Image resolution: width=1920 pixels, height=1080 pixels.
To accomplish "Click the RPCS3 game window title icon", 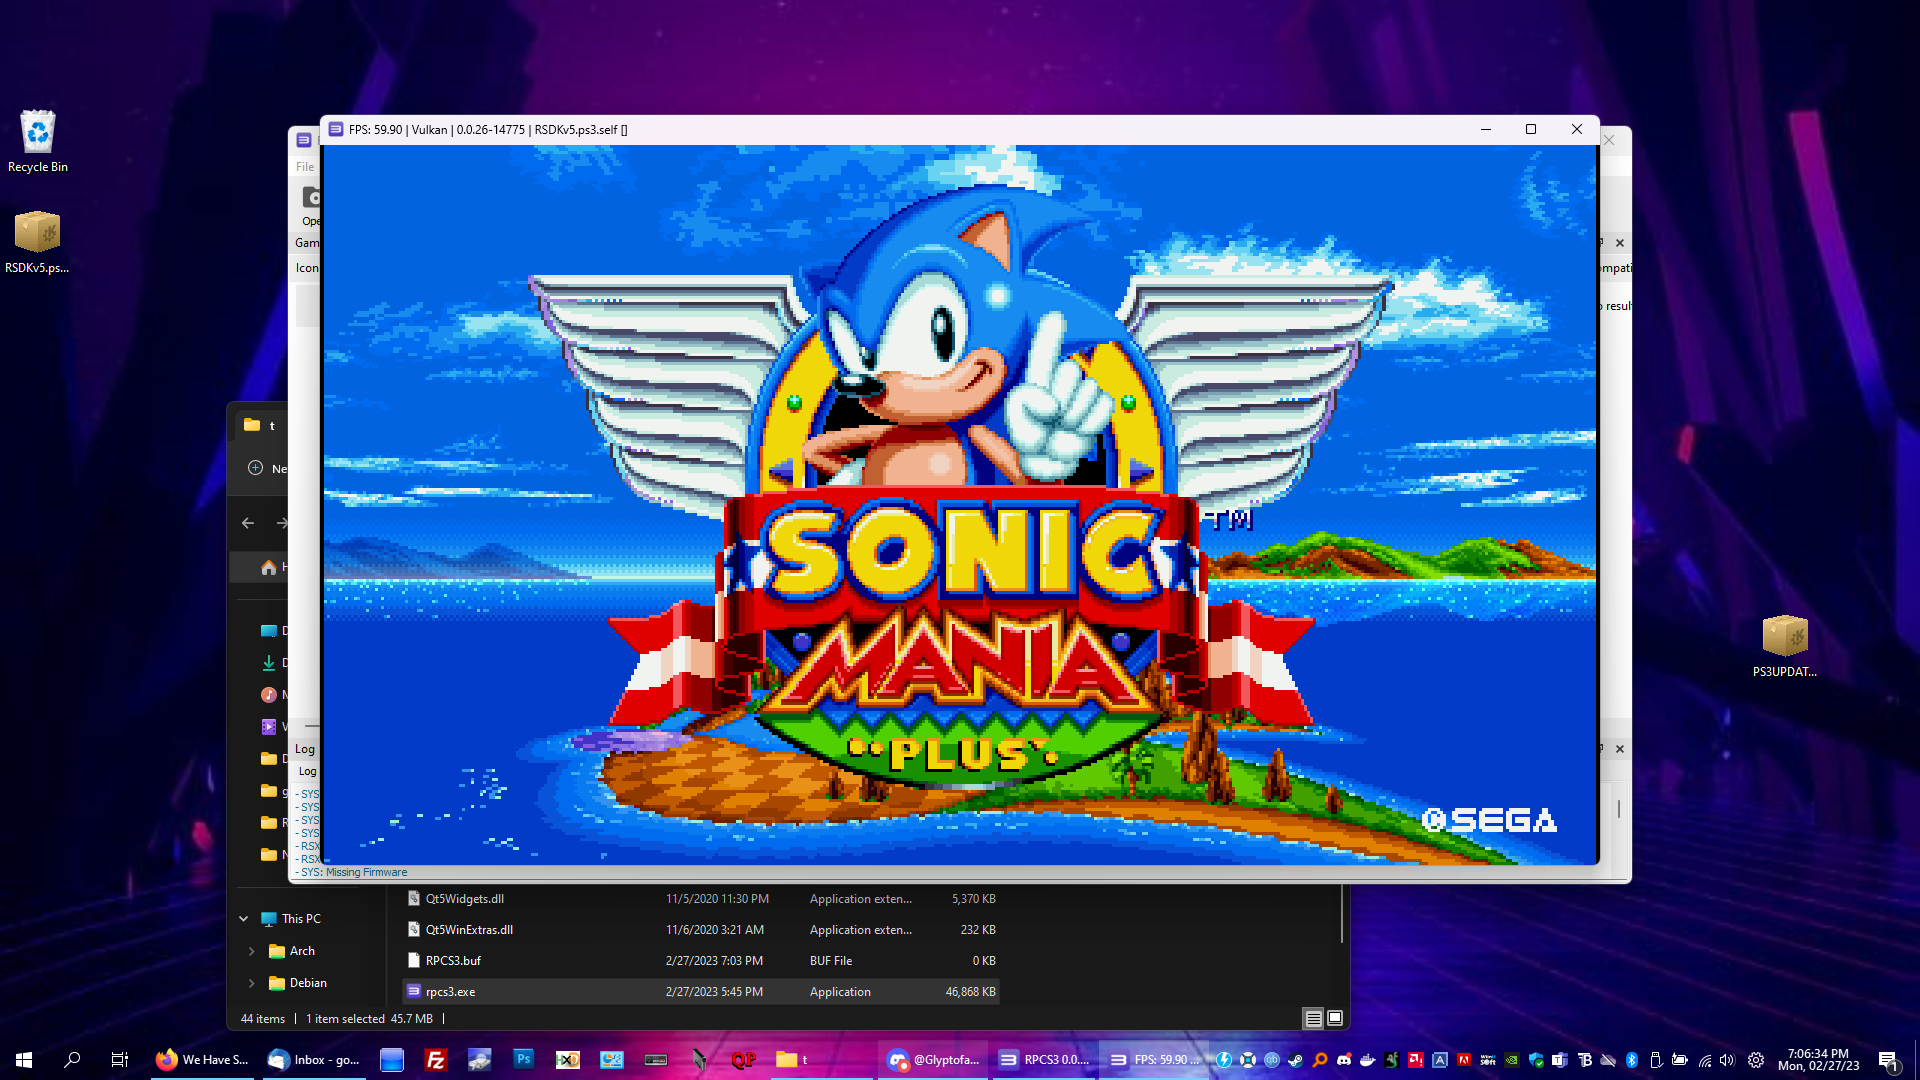I will click(x=336, y=129).
